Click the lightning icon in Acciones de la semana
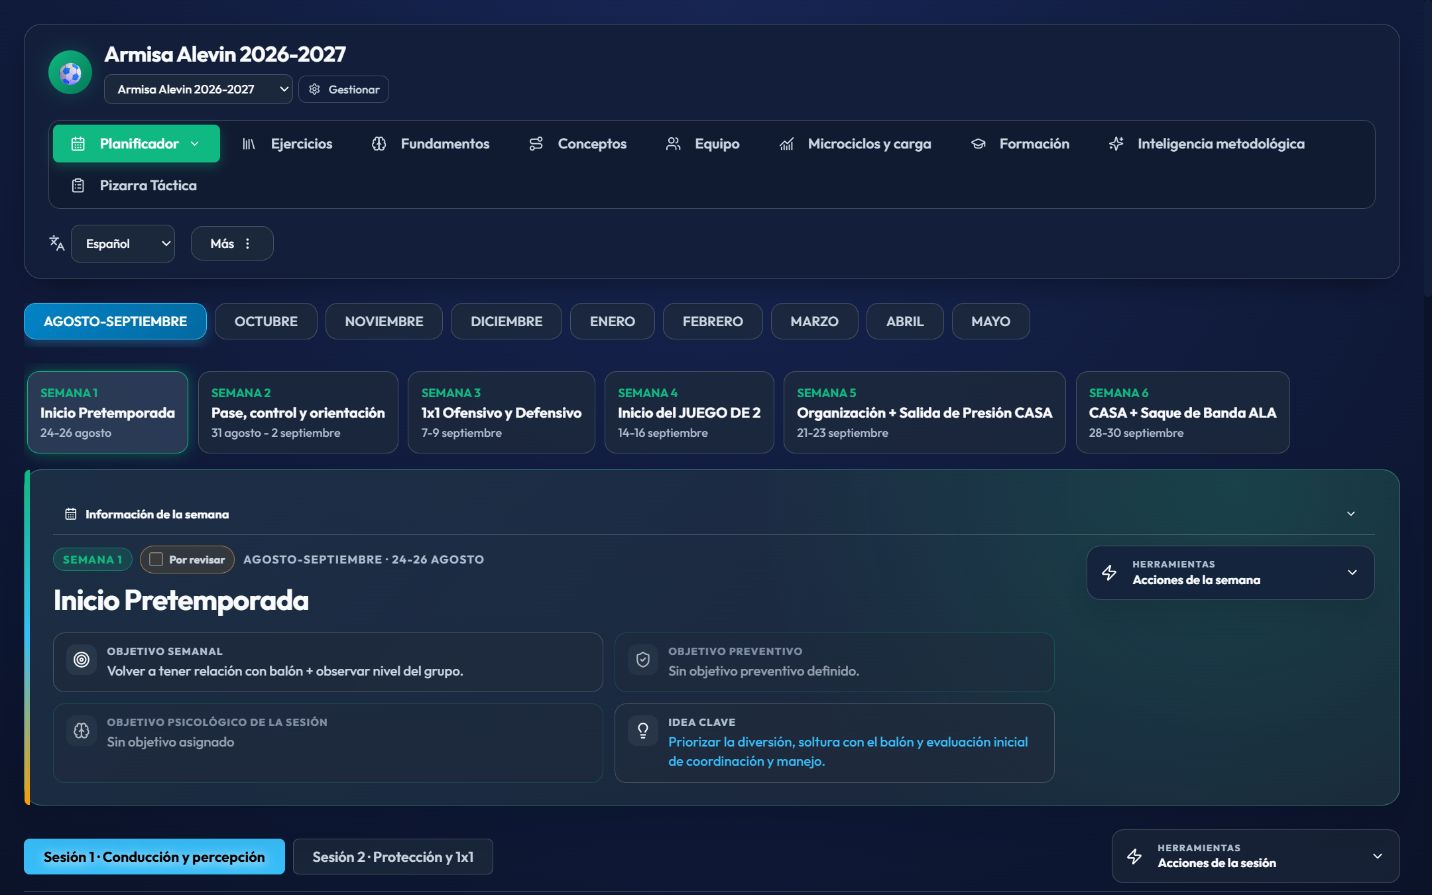This screenshot has width=1432, height=895. pyautogui.click(x=1109, y=572)
